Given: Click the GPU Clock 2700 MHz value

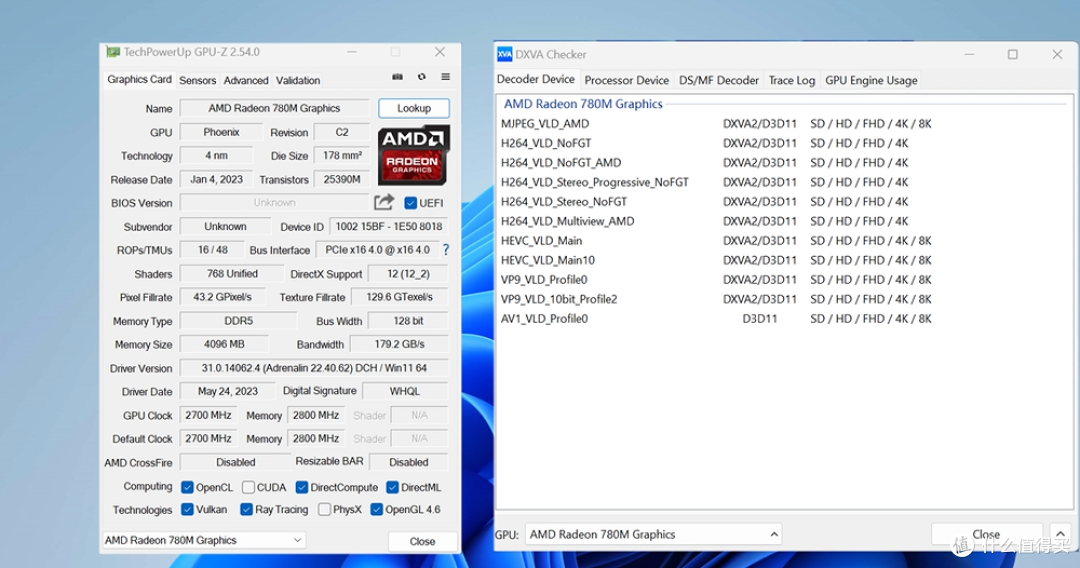Looking at the screenshot, I should point(208,415).
